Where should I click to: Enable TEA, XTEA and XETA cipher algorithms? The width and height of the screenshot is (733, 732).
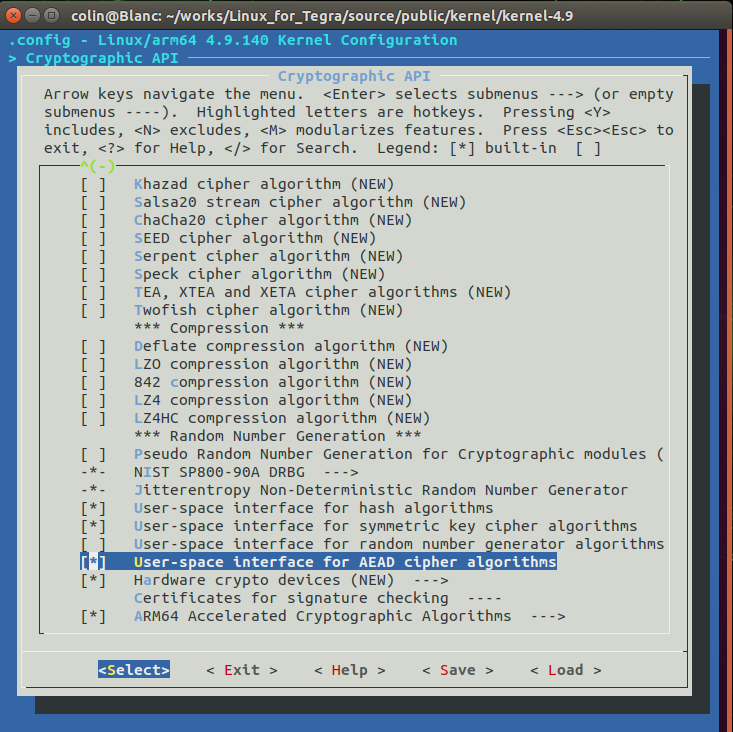tap(93, 292)
